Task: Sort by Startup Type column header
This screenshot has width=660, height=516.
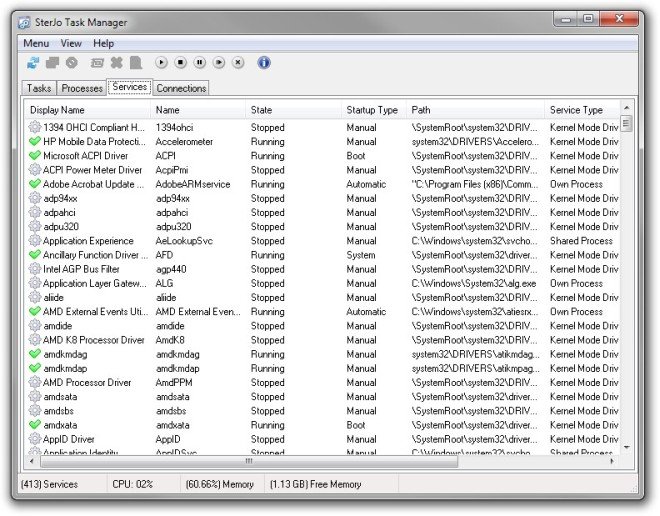Action: pos(374,110)
